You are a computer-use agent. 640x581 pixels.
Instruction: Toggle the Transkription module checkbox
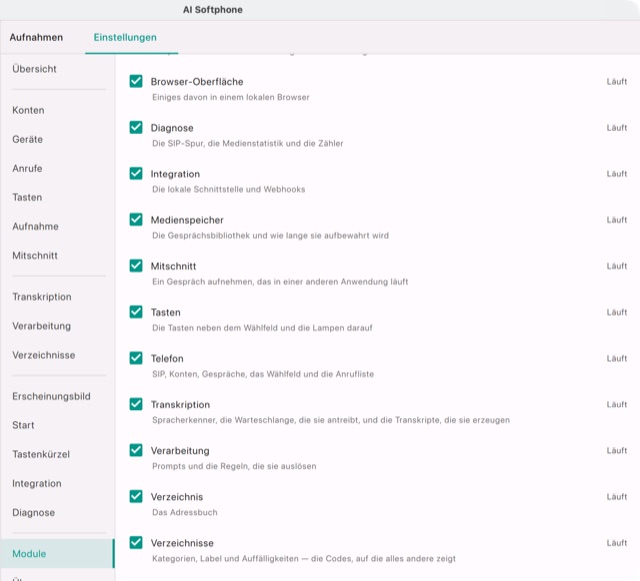pyautogui.click(x=136, y=404)
